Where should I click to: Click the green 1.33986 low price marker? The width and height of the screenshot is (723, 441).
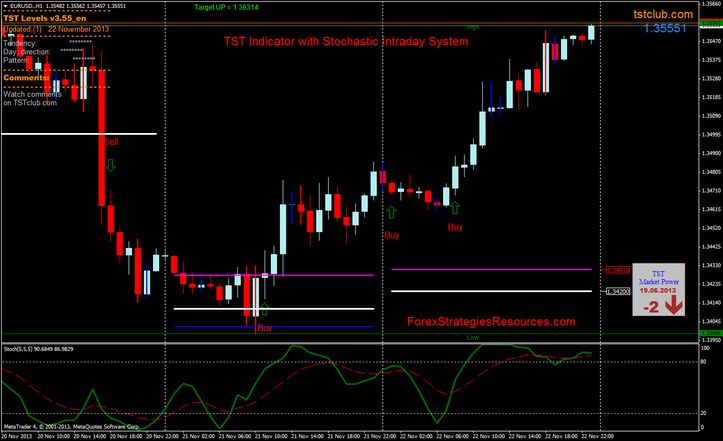pos(711,333)
